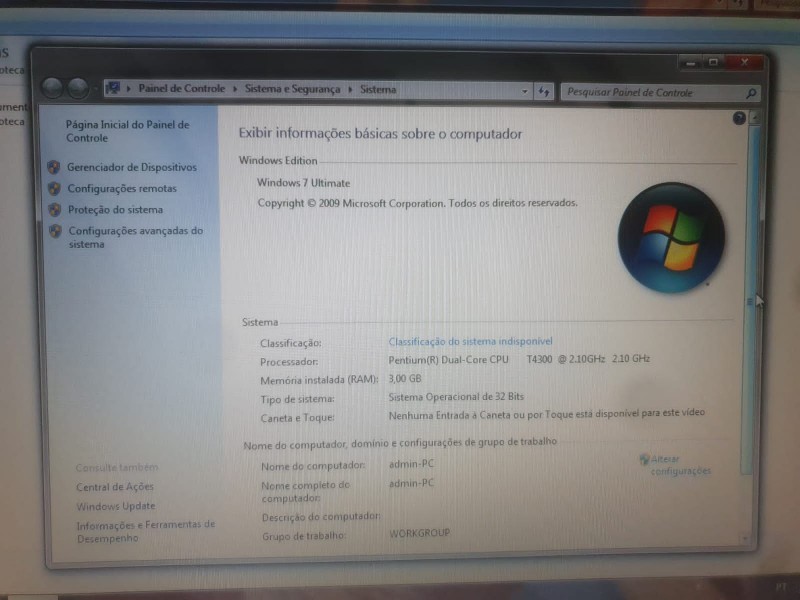The image size is (800, 600).
Task: Open help via the blue question mark icon
Action: (x=739, y=118)
